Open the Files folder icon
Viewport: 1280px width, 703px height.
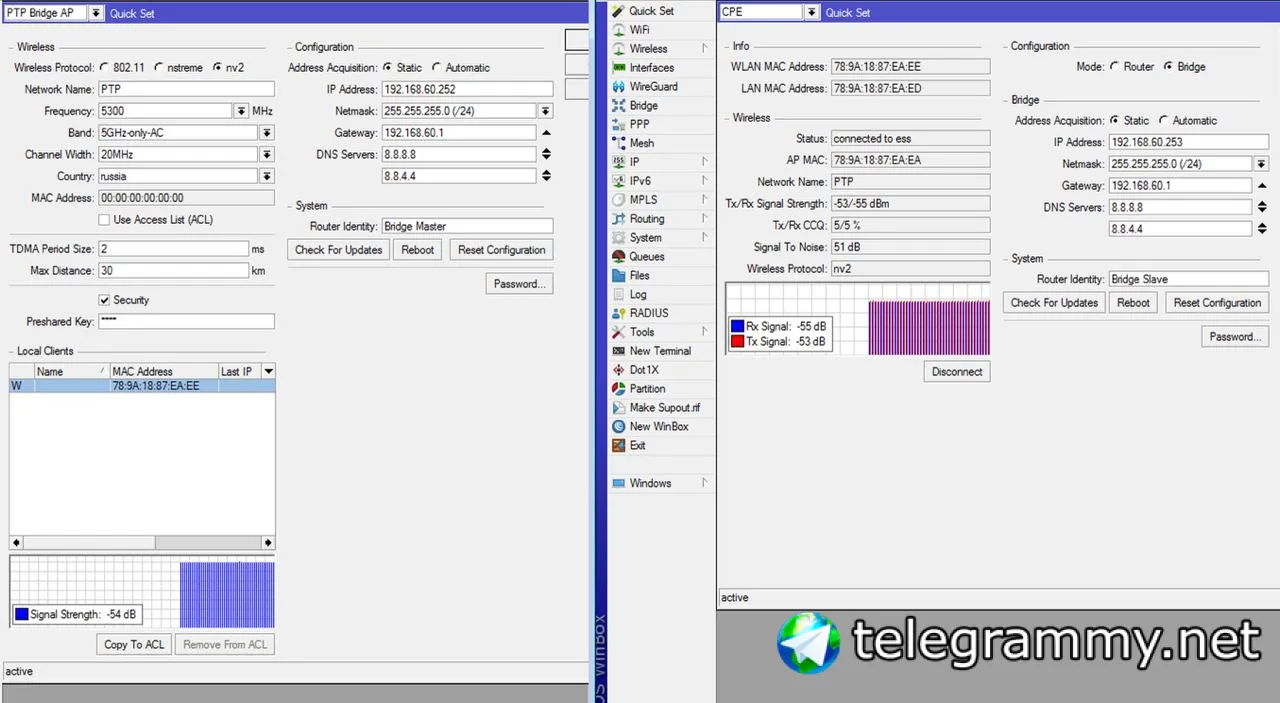619,276
